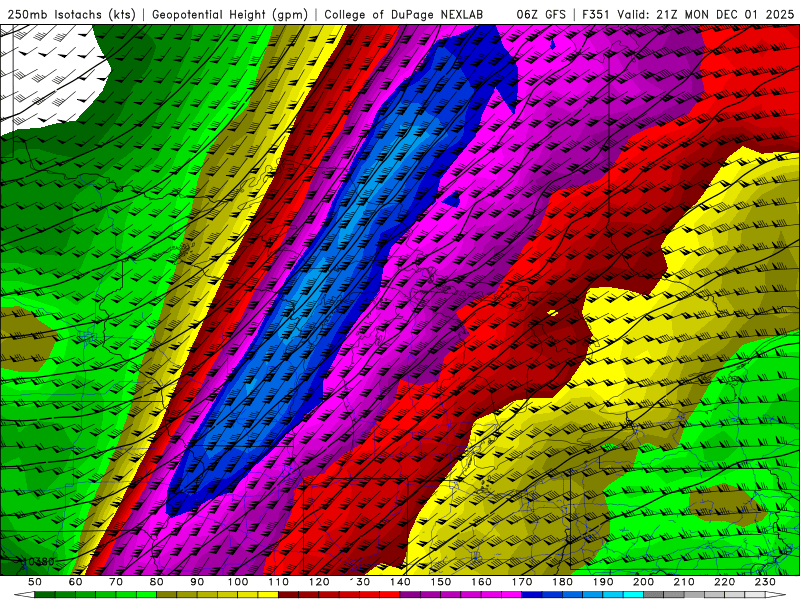The height and width of the screenshot is (600, 800).
Task: Click the '180' color bar label
Action: (x=562, y=582)
